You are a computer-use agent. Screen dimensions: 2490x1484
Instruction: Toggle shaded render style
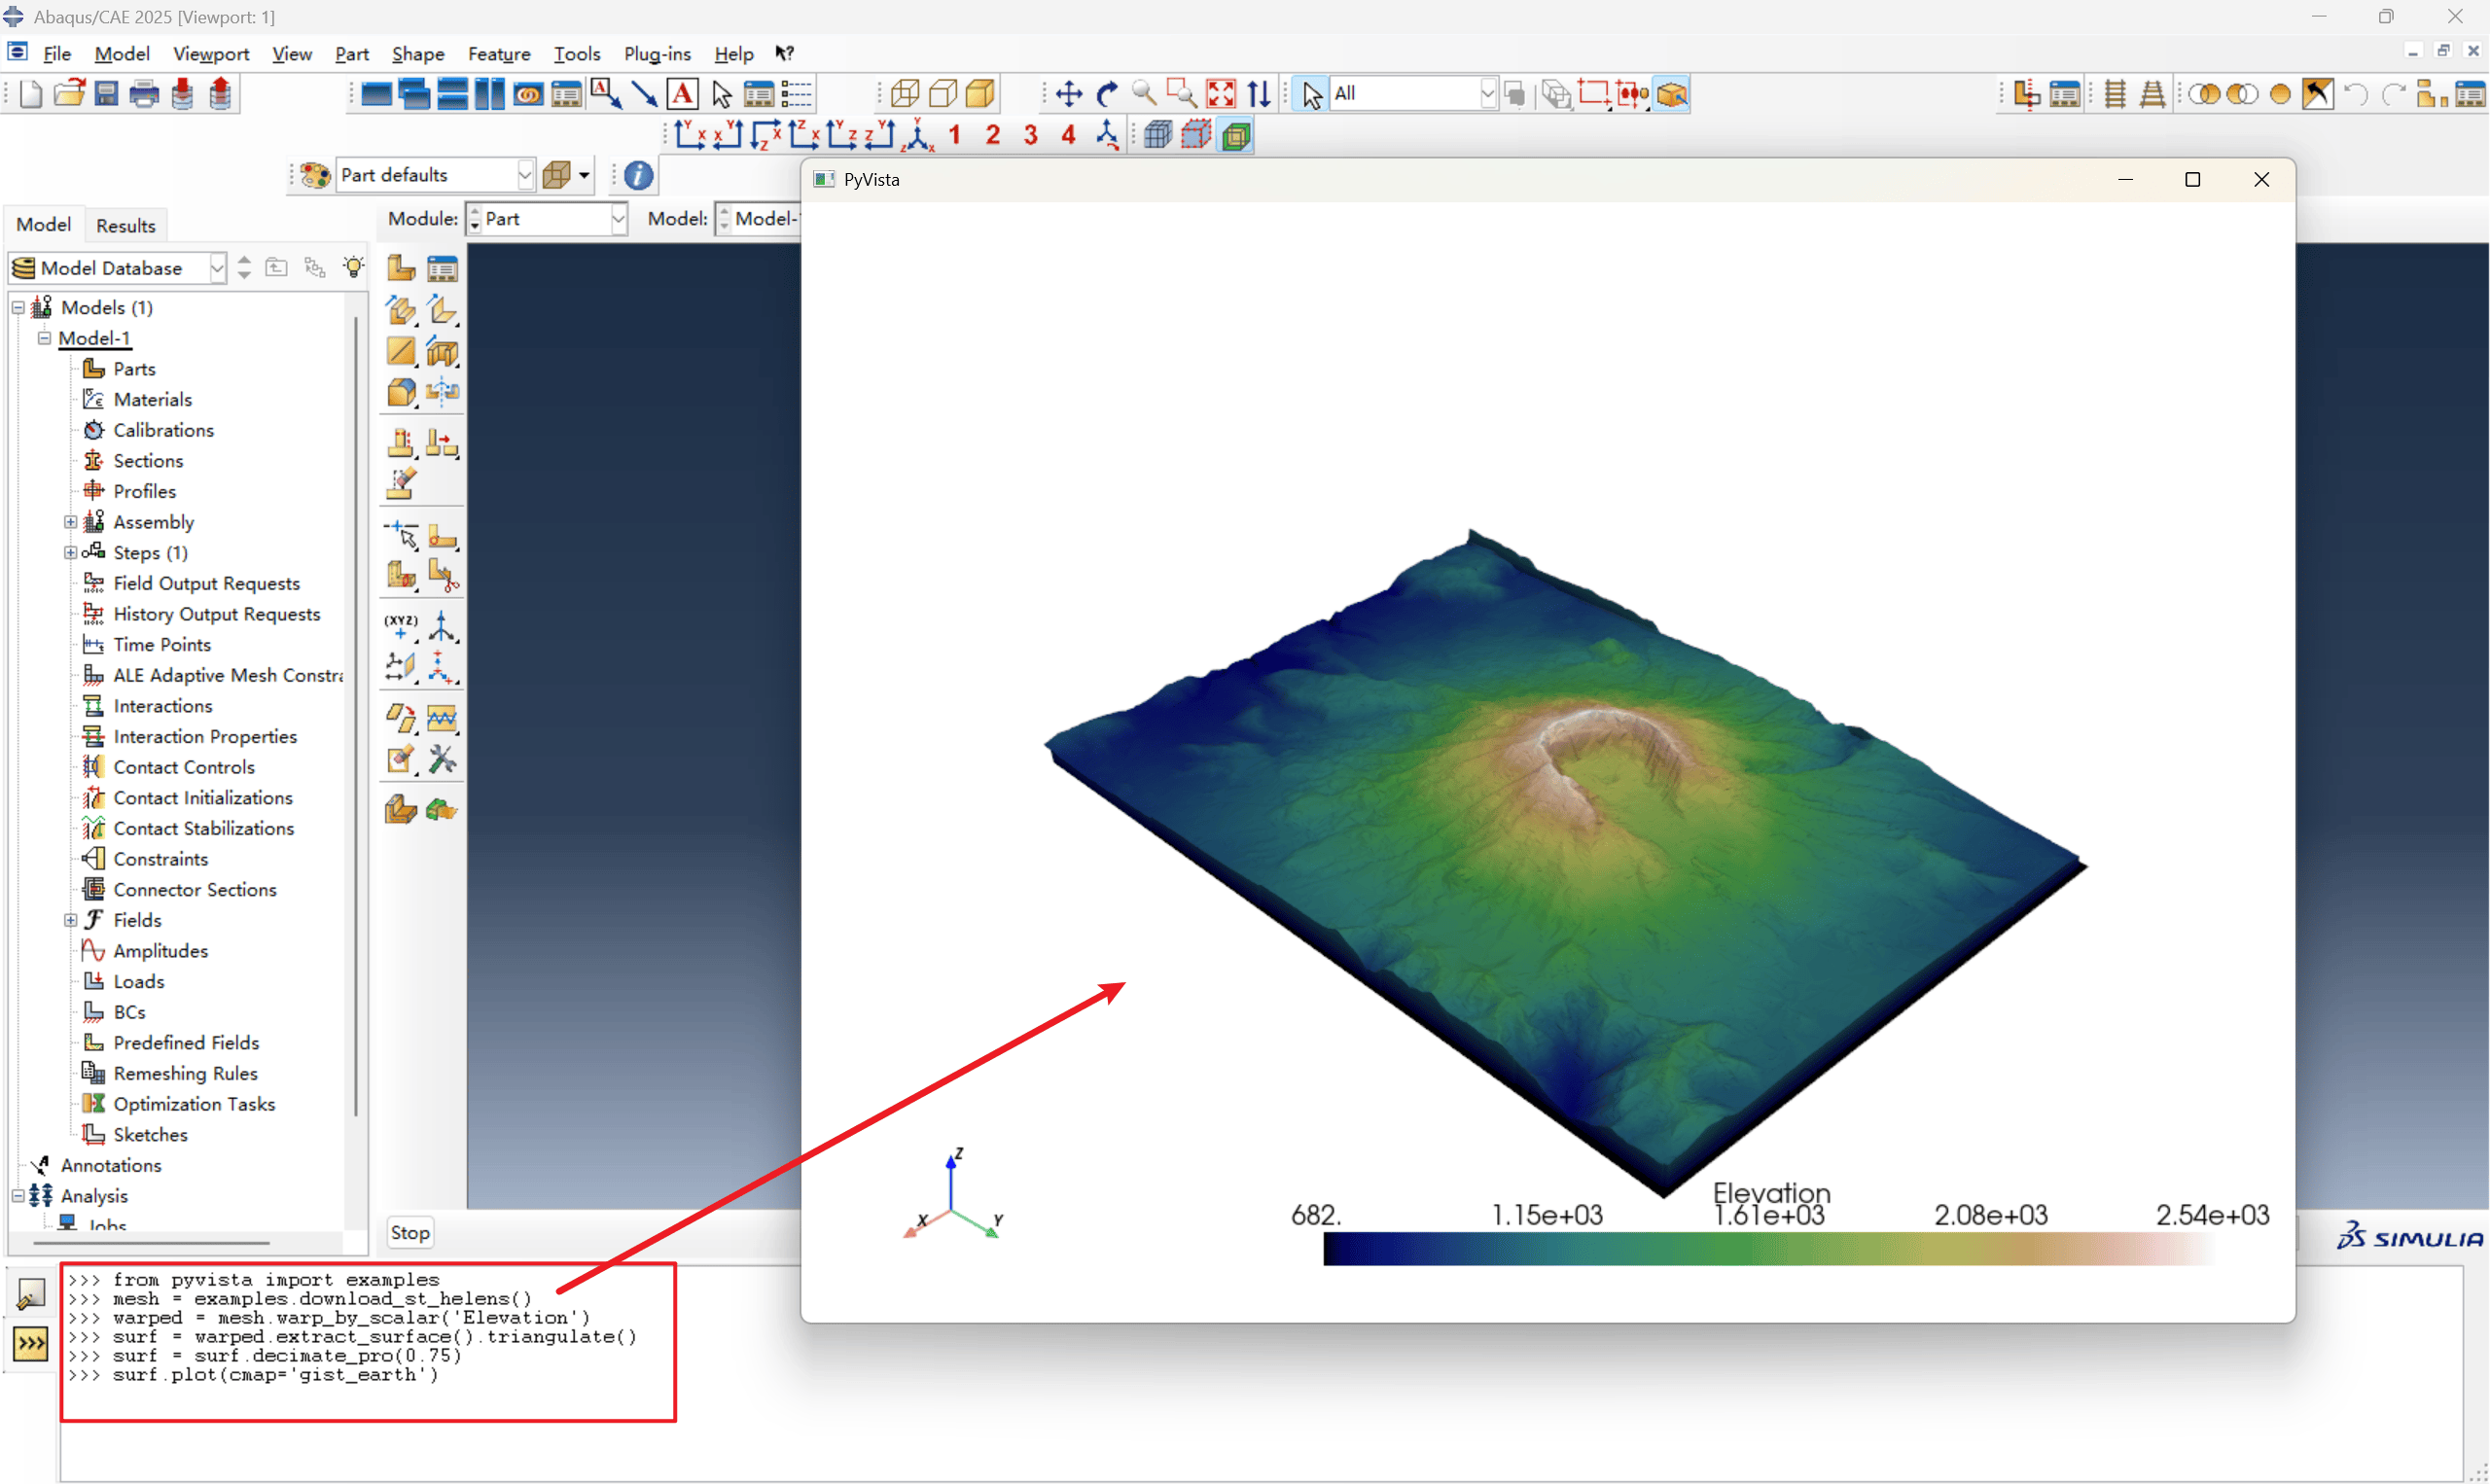pos(981,94)
